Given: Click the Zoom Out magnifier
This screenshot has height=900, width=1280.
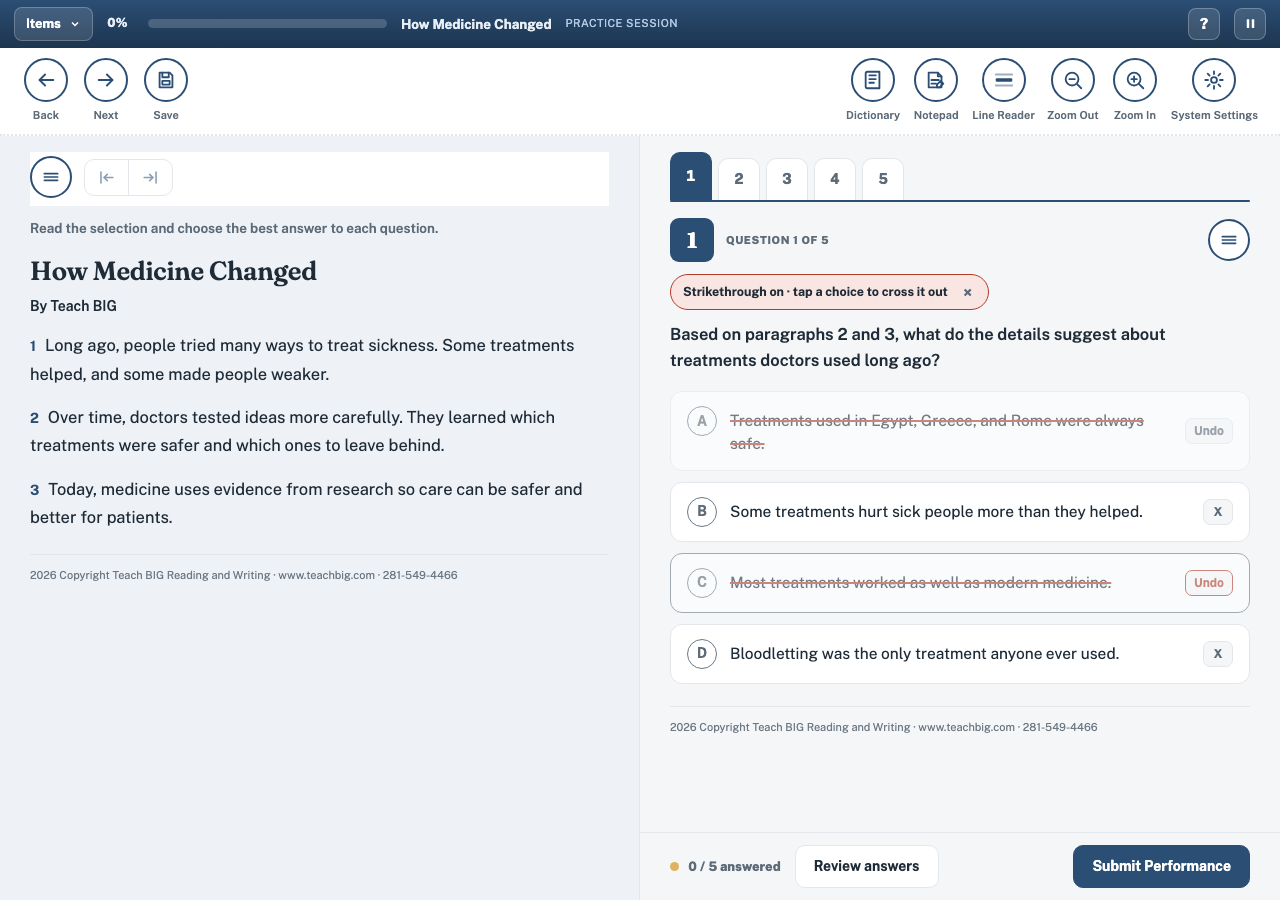Looking at the screenshot, I should pos(1073,80).
